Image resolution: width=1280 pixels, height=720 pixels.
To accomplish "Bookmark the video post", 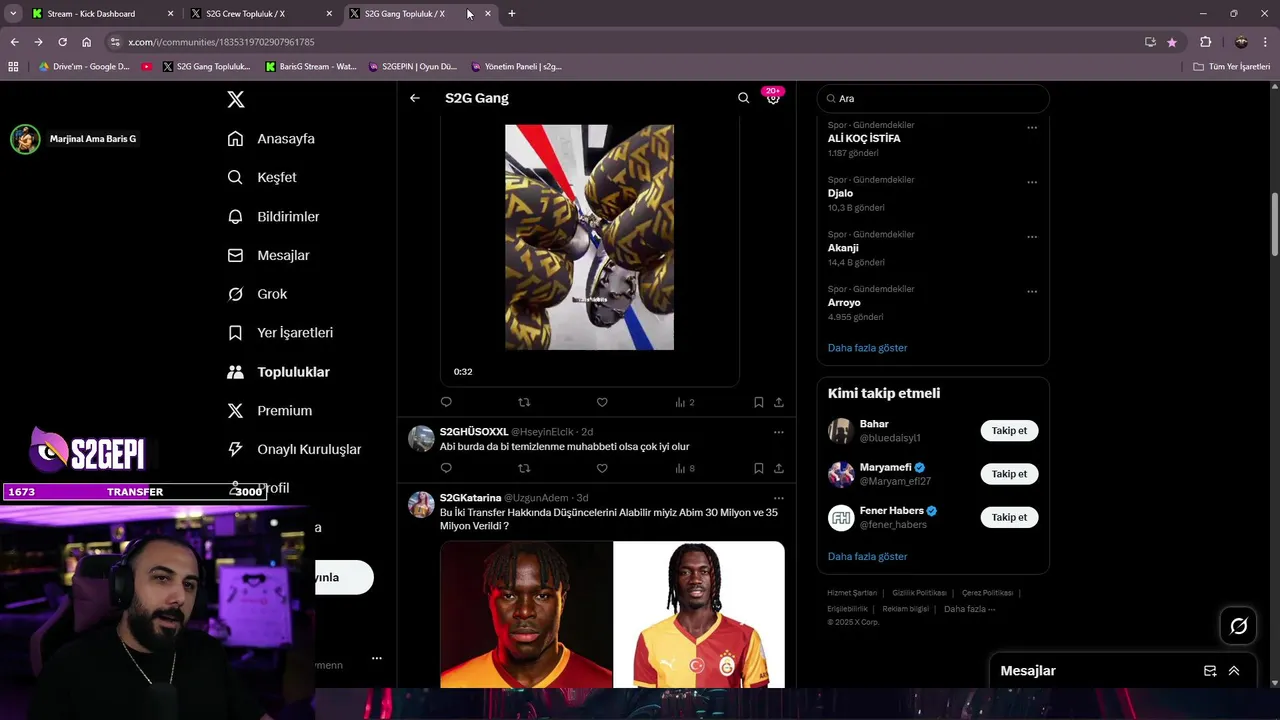I will pyautogui.click(x=759, y=402).
